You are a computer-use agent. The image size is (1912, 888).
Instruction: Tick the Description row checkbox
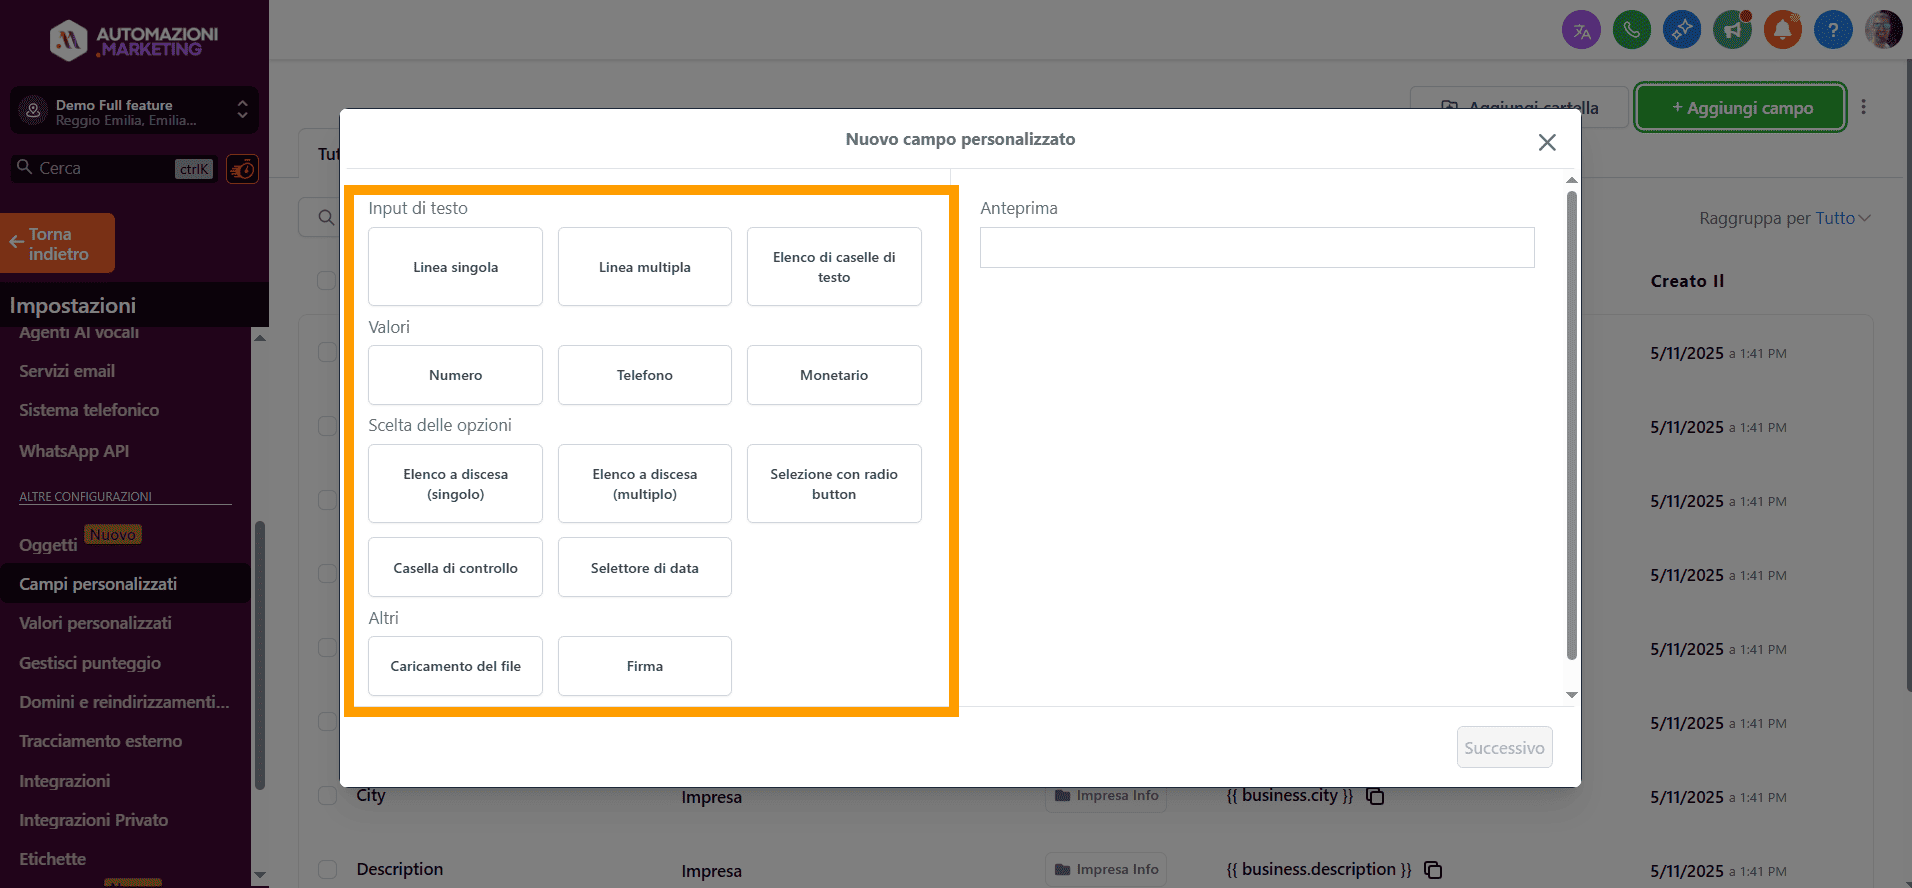click(x=327, y=869)
